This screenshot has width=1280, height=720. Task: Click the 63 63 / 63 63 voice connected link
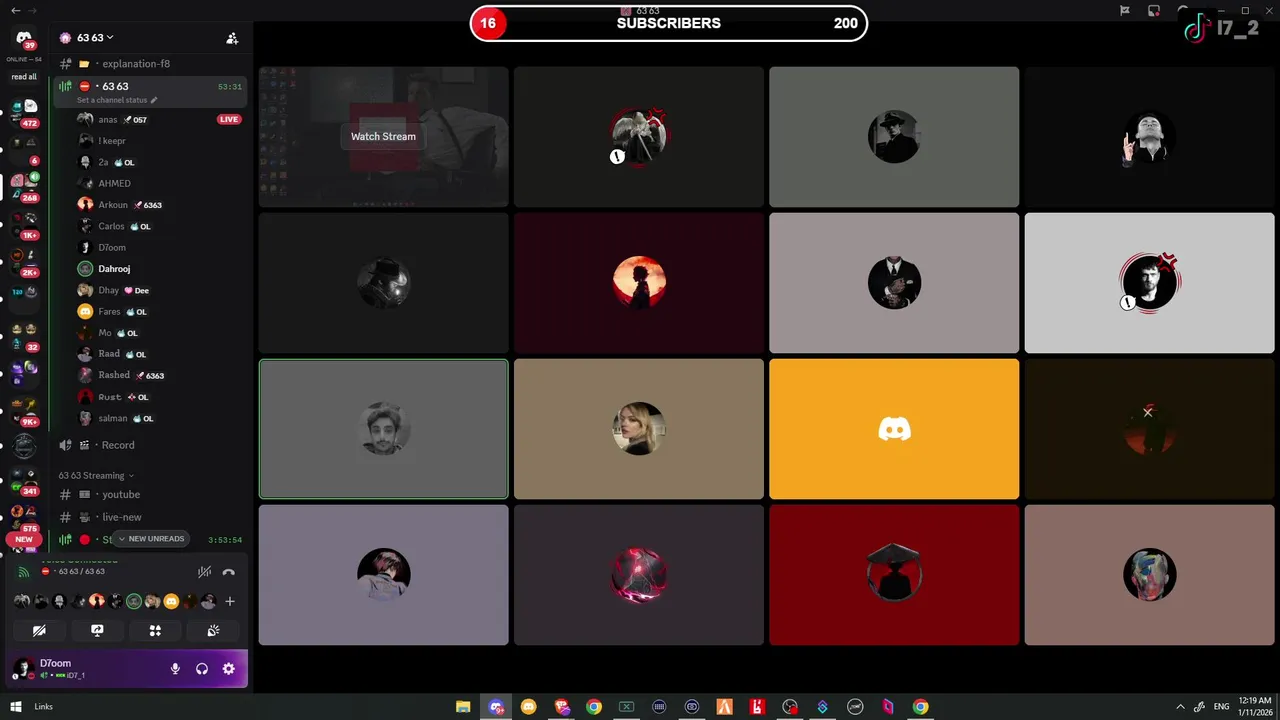(81, 572)
